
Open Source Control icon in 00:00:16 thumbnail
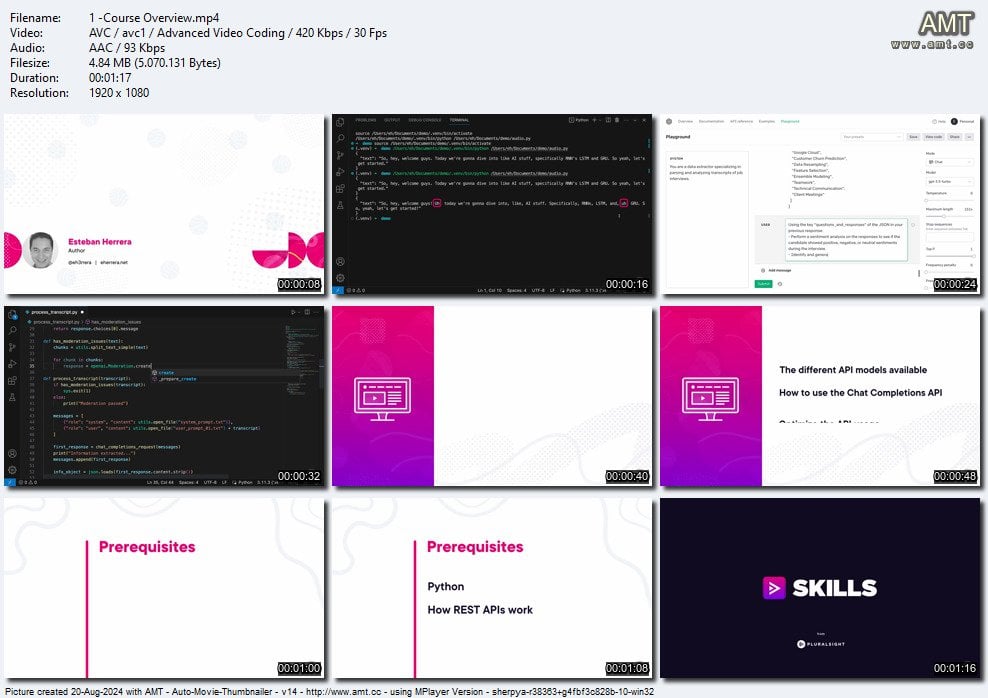(x=340, y=155)
